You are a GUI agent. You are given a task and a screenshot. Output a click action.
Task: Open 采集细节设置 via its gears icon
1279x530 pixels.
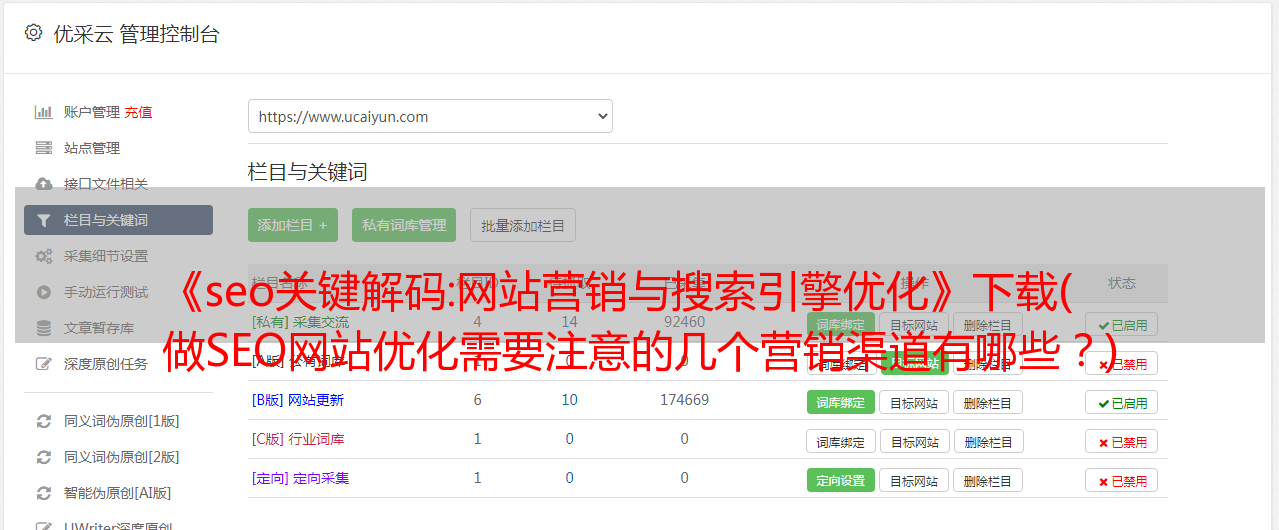pyautogui.click(x=43, y=256)
